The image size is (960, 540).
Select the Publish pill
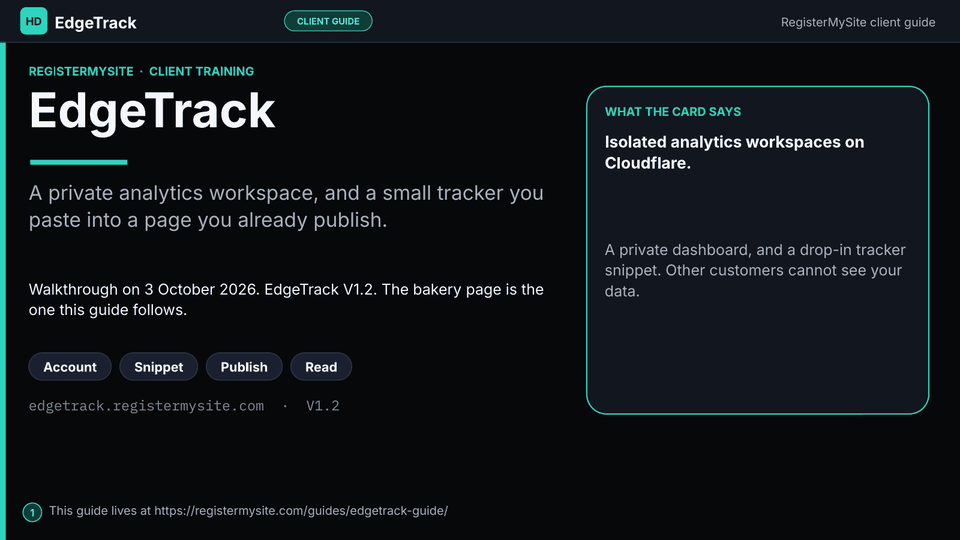point(244,367)
